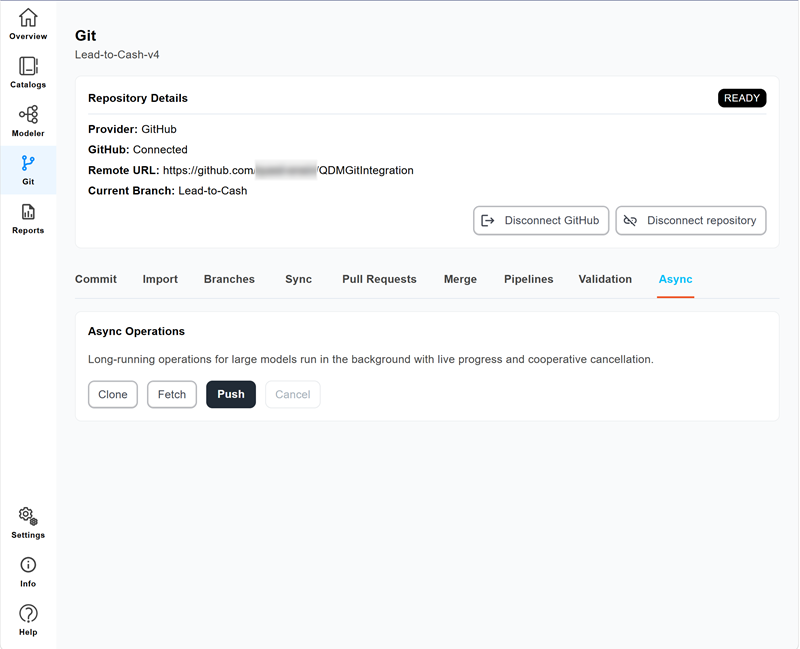The image size is (800, 649).
Task: Open the Info circle icon
Action: (x=28, y=565)
